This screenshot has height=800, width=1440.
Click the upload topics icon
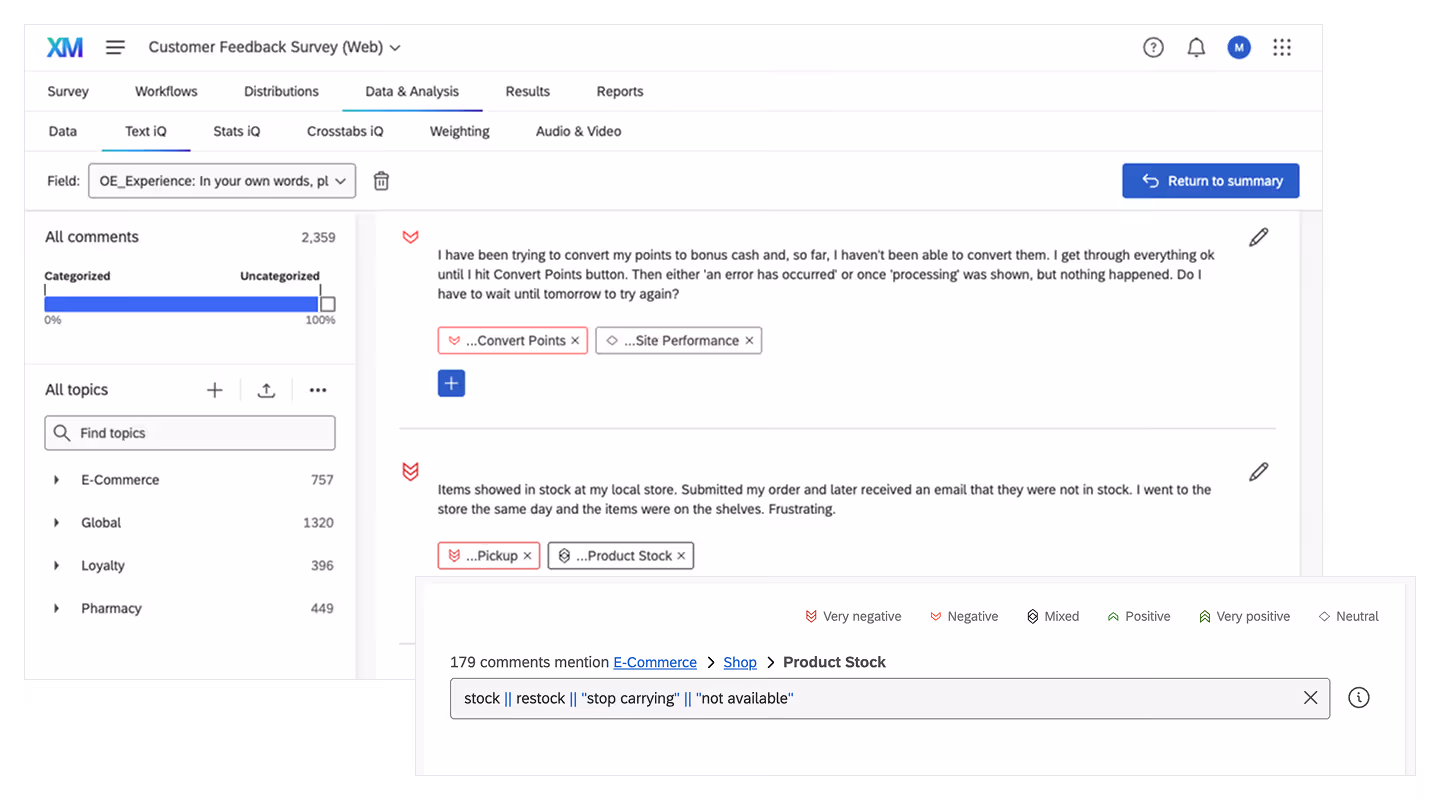(266, 390)
